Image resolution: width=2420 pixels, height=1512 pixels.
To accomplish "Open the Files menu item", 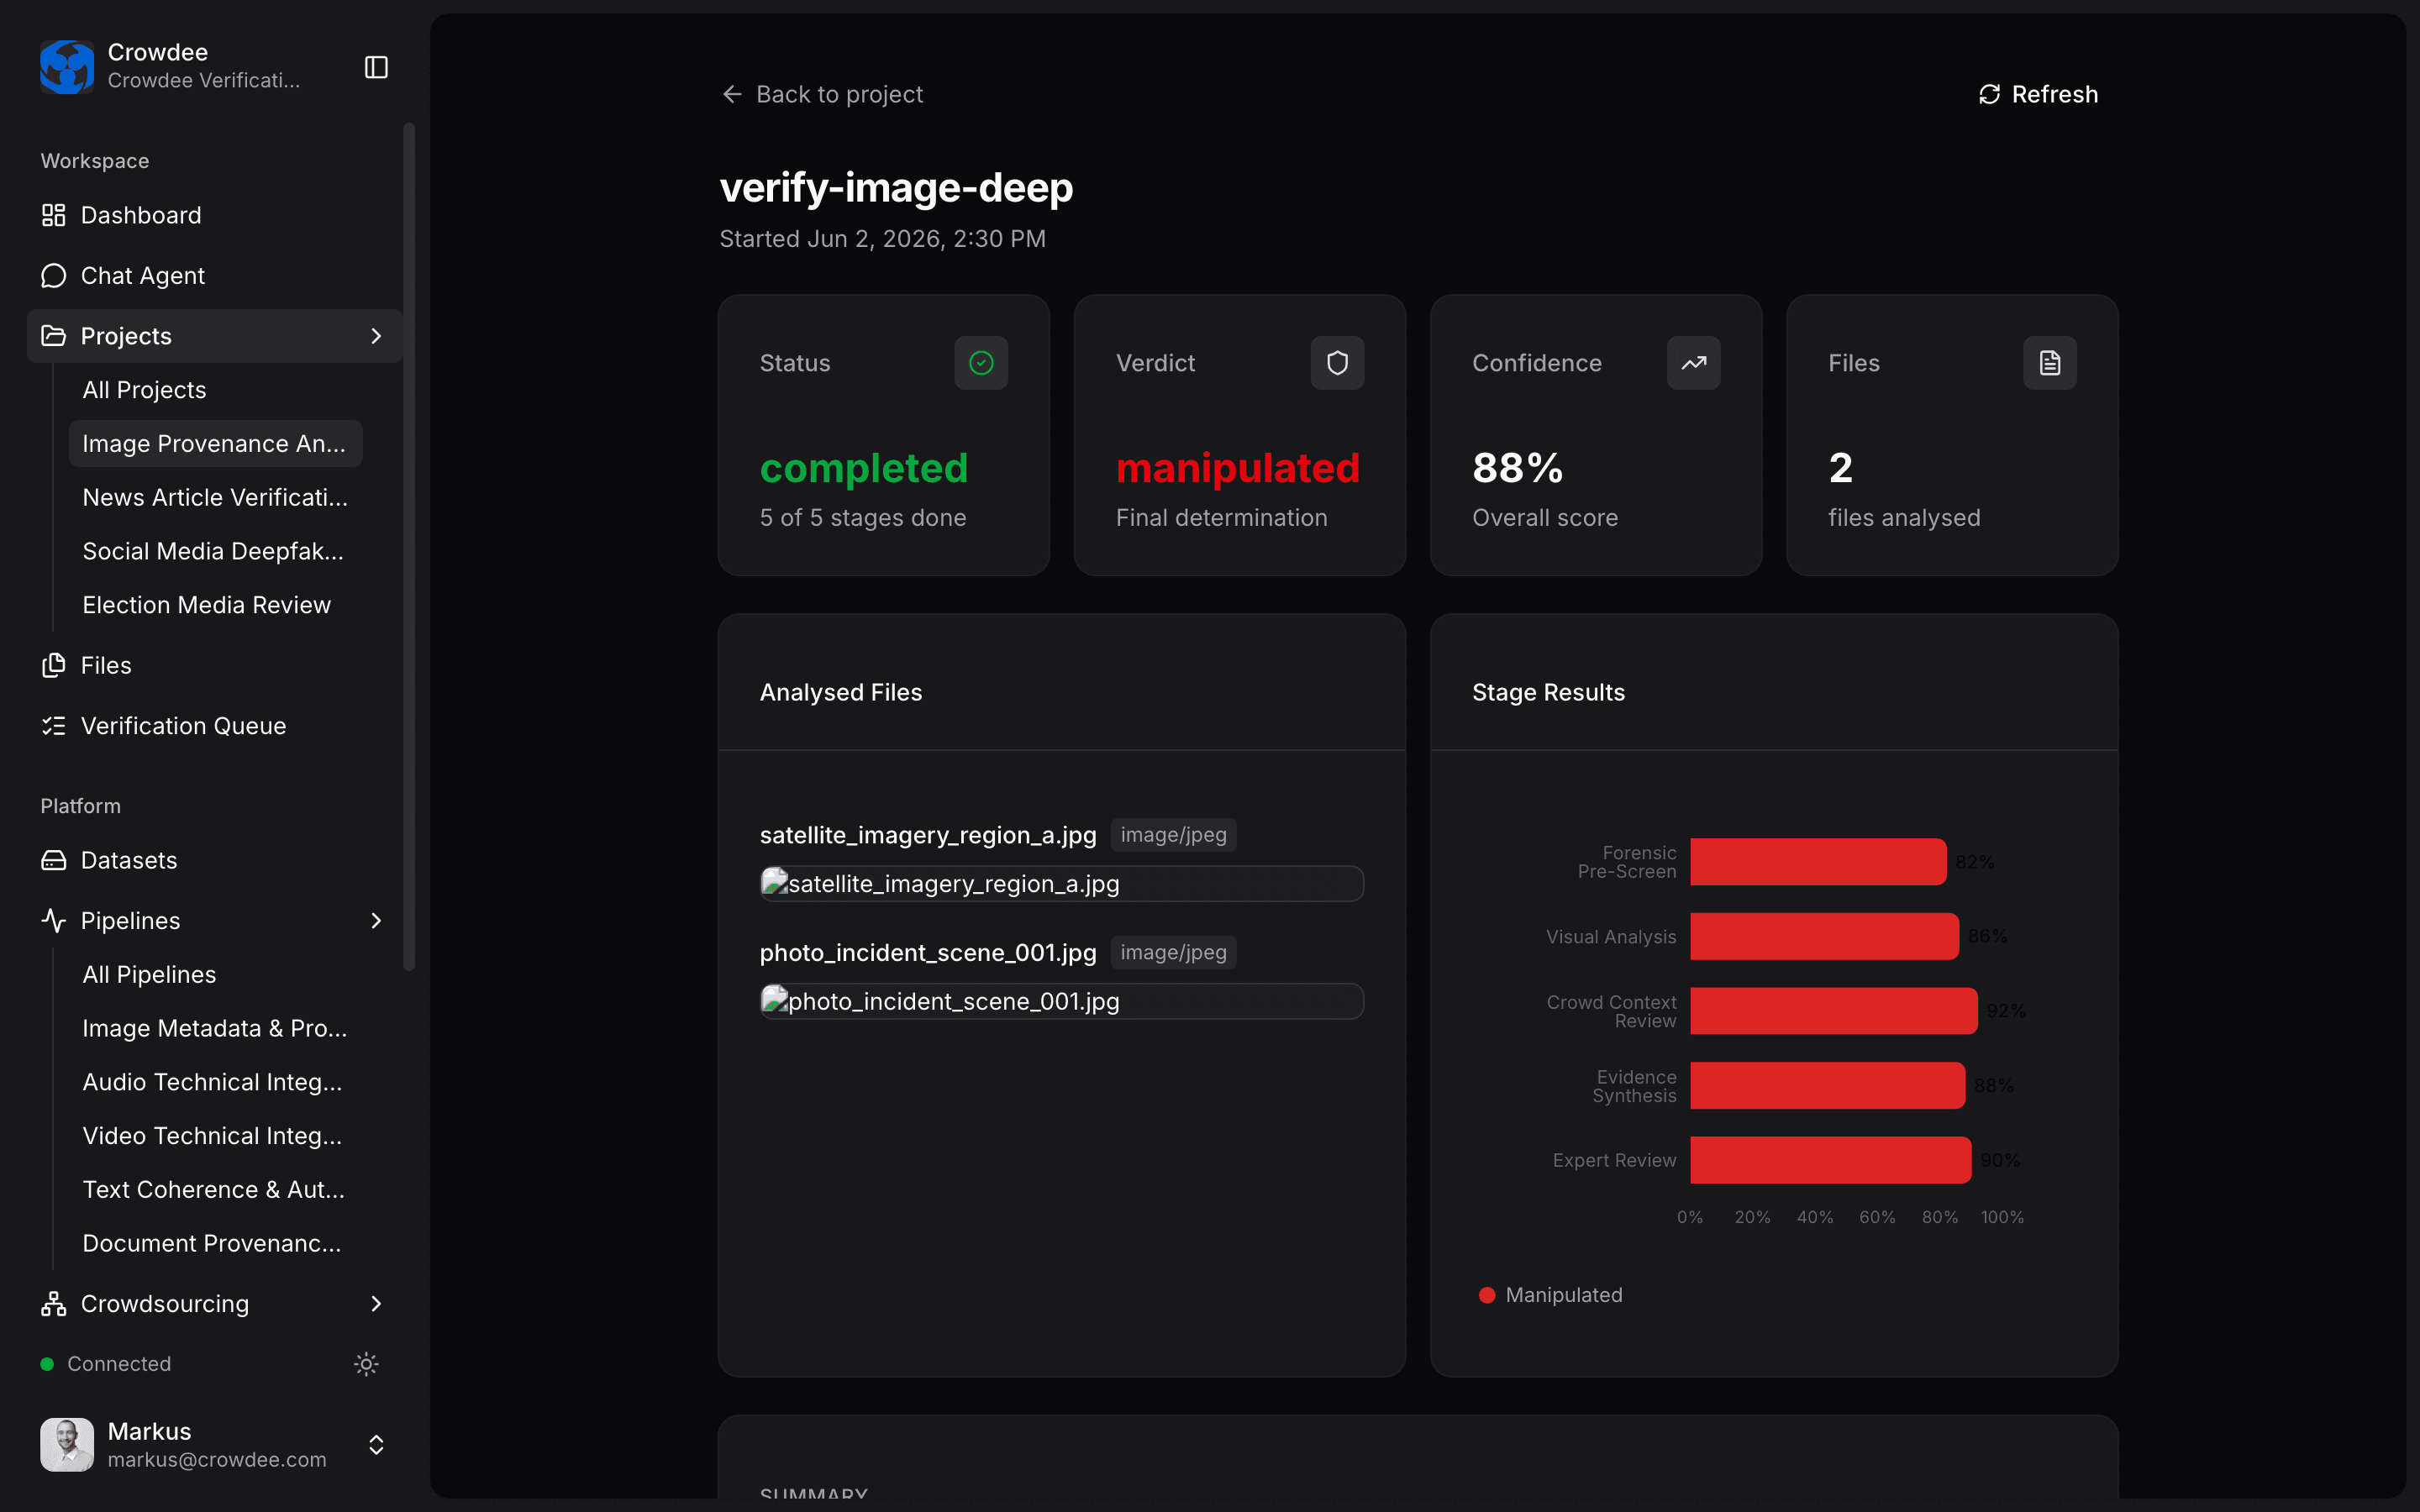I will 214,665.
